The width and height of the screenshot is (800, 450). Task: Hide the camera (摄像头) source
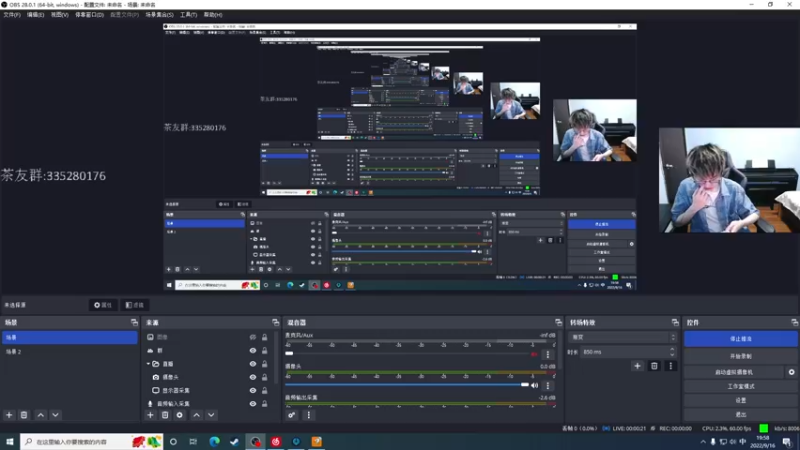tap(253, 377)
